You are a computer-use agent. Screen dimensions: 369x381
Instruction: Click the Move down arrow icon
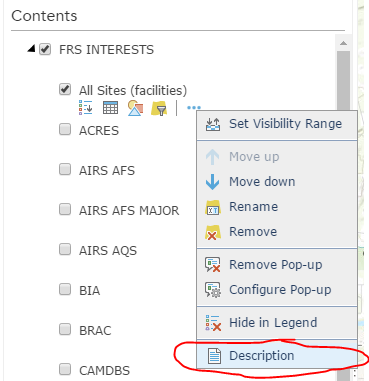pyautogui.click(x=212, y=182)
